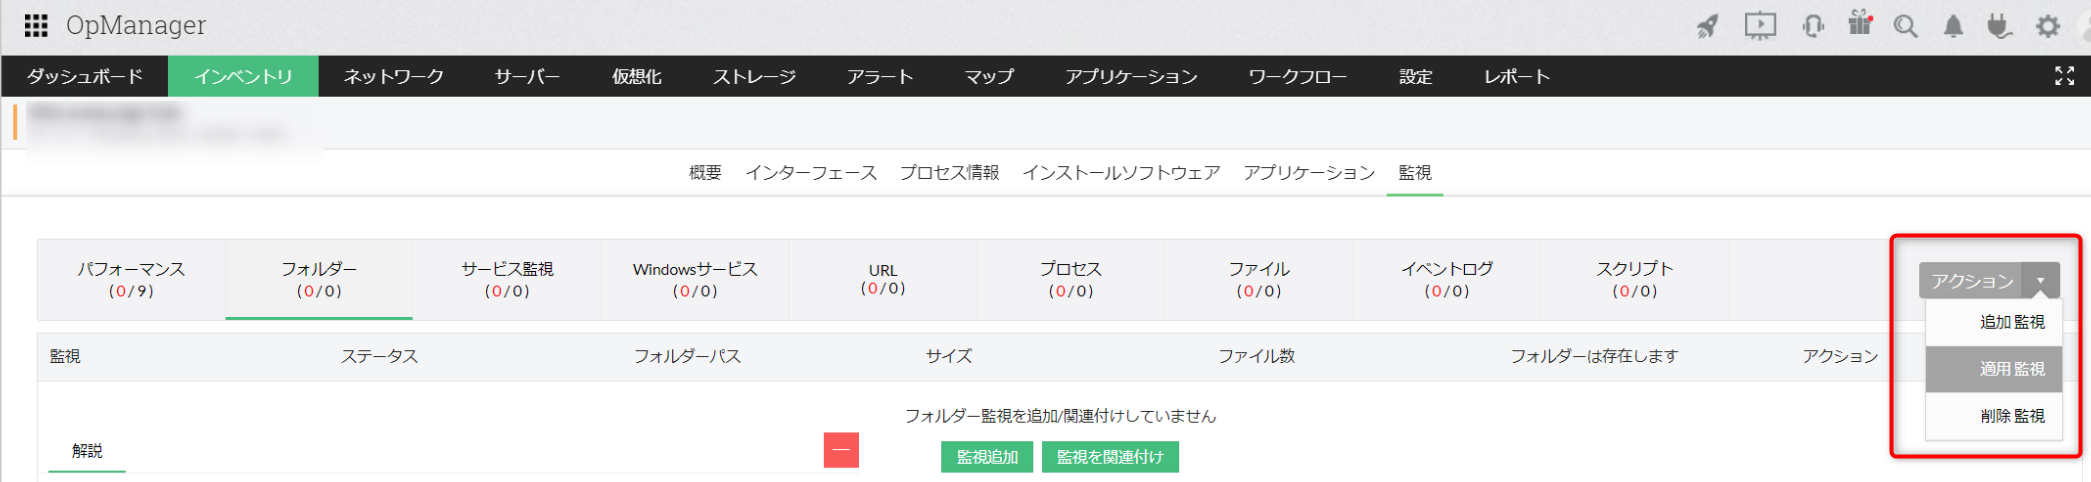Toggle full screen with the expand arrows
The width and height of the screenshot is (2091, 482).
click(x=2064, y=76)
